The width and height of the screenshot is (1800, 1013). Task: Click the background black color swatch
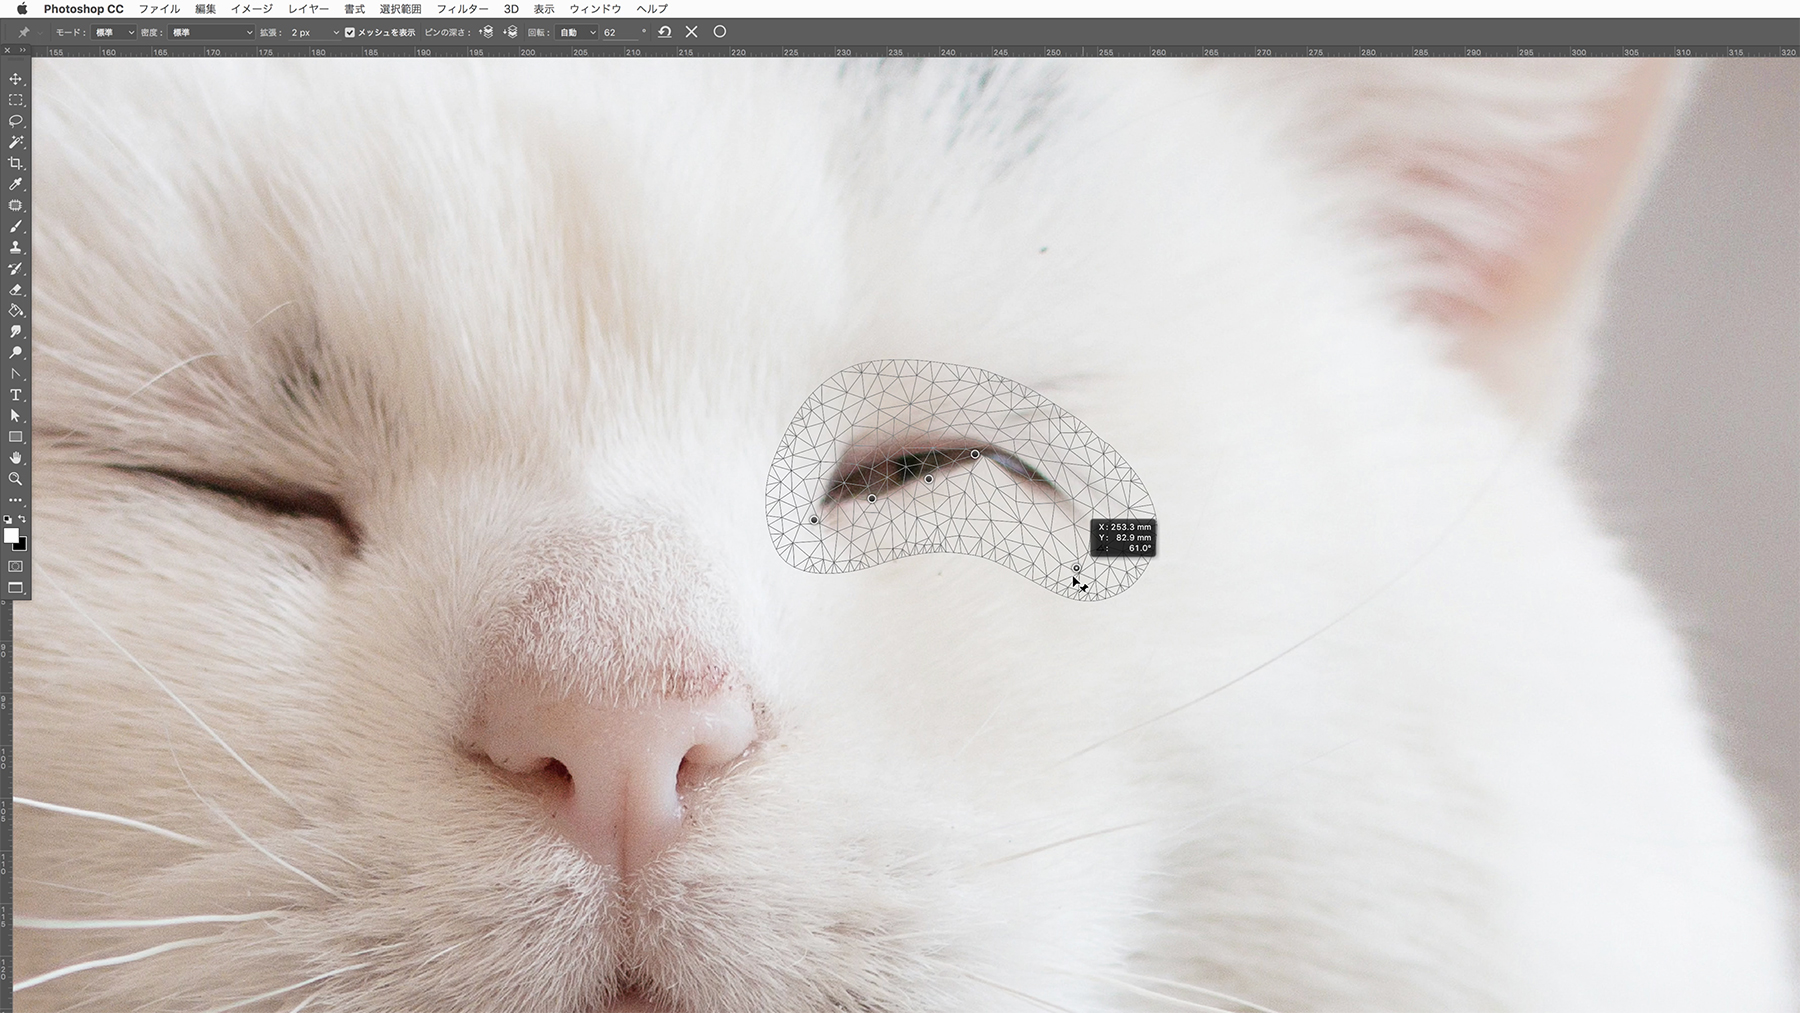pos(21,545)
